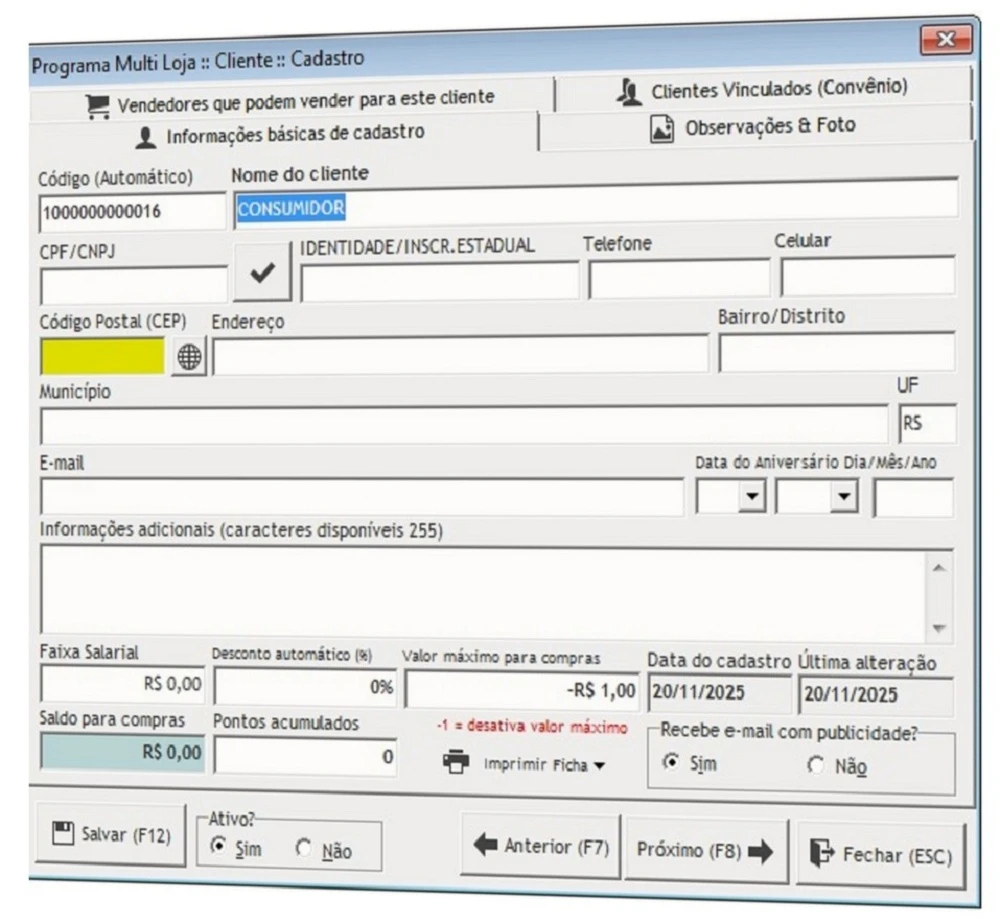Set Ativo option to Não

click(x=303, y=851)
